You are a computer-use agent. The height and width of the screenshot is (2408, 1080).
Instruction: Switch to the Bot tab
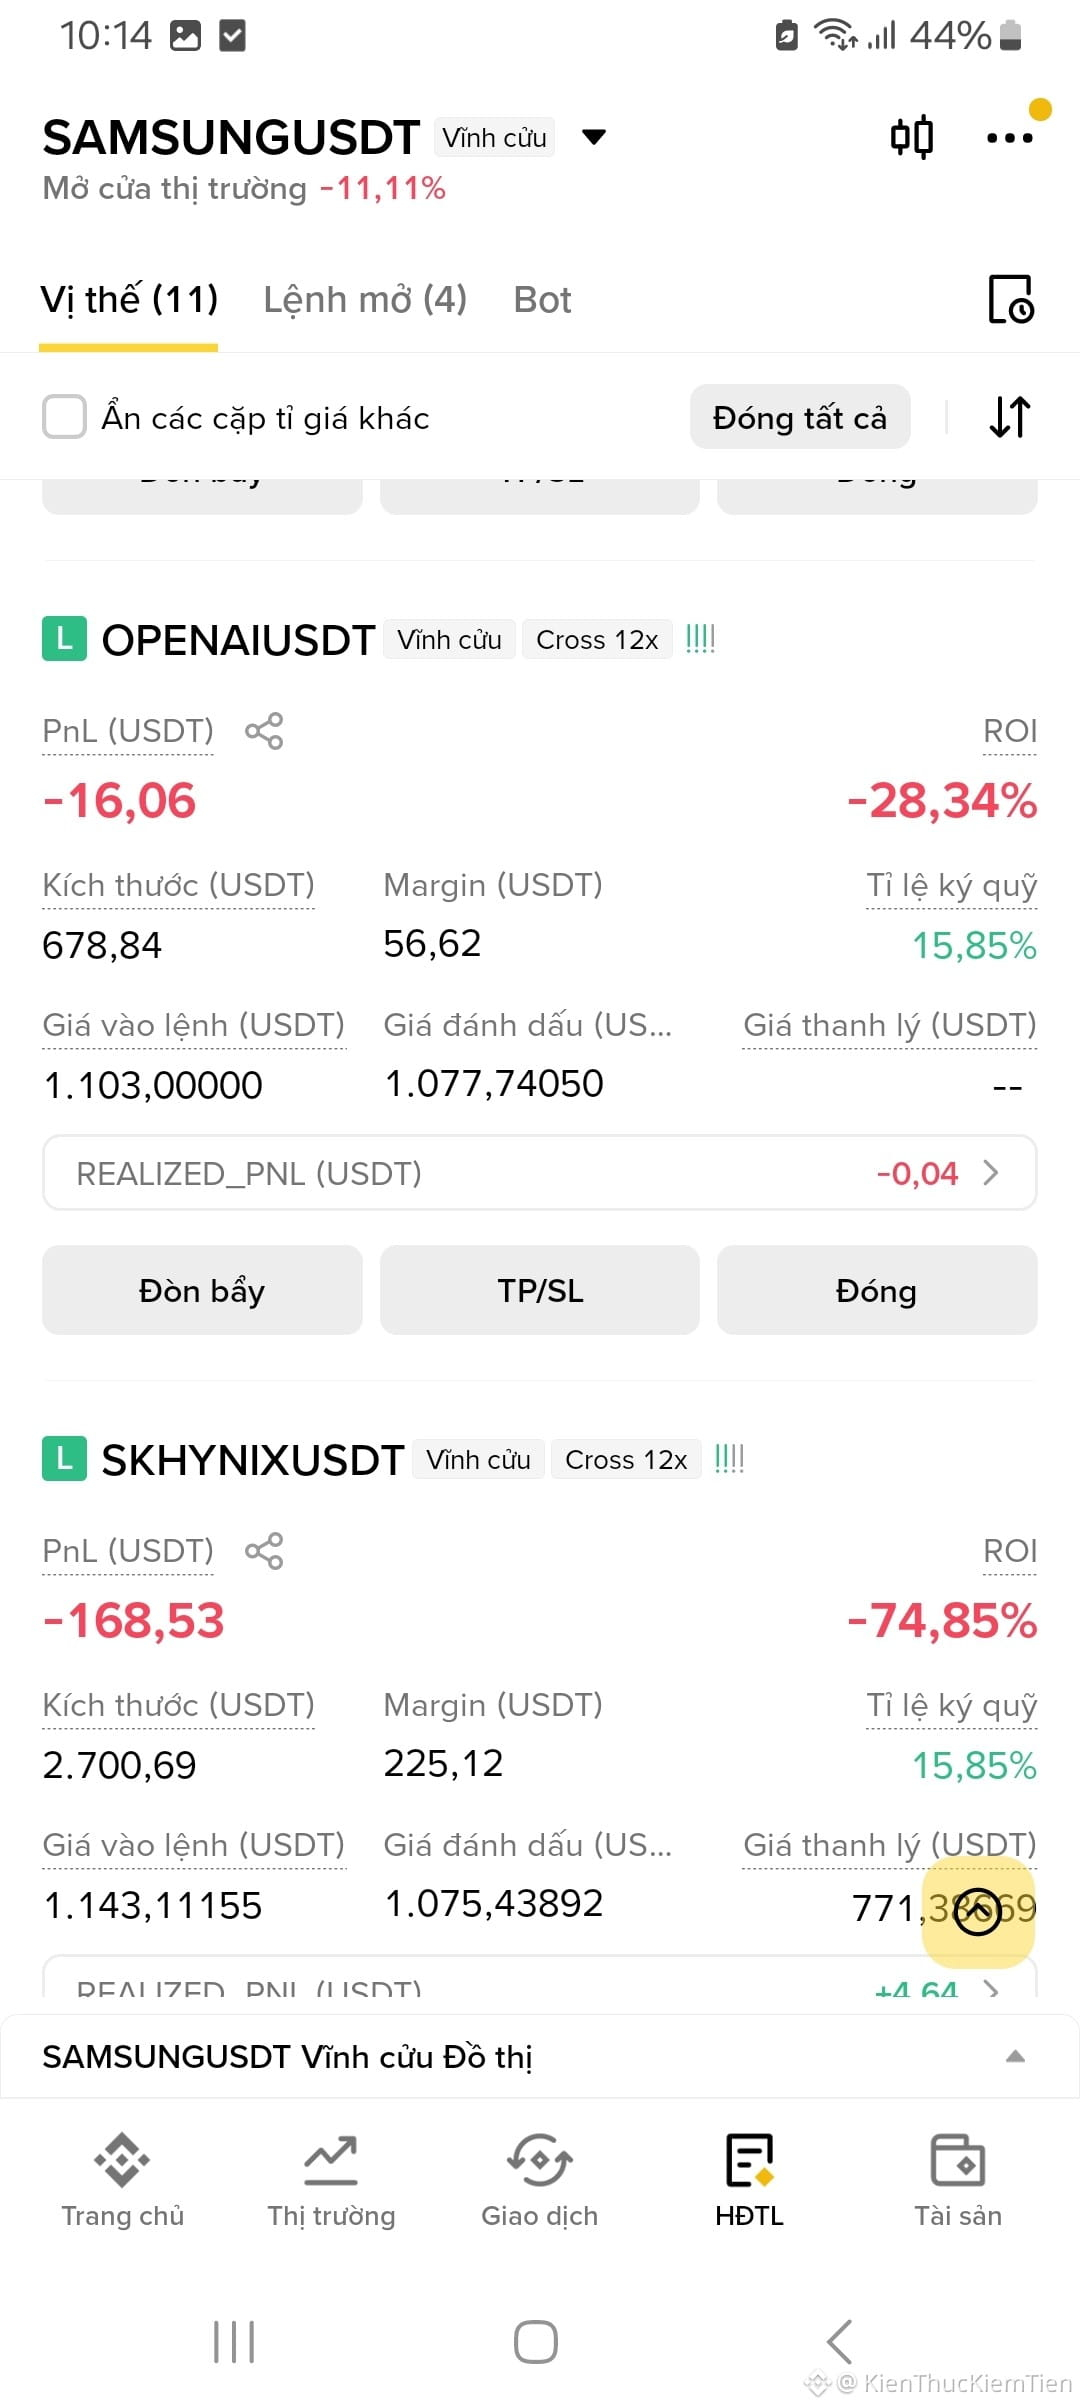[x=542, y=299]
